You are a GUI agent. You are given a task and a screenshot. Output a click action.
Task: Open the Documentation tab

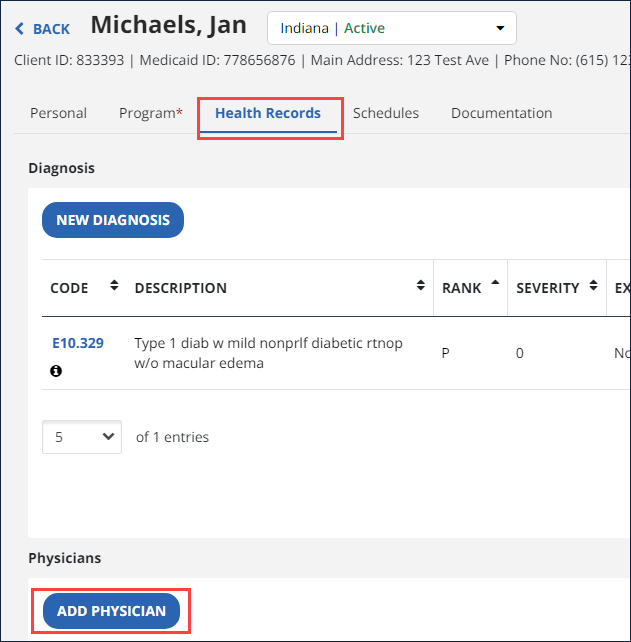[x=501, y=113]
